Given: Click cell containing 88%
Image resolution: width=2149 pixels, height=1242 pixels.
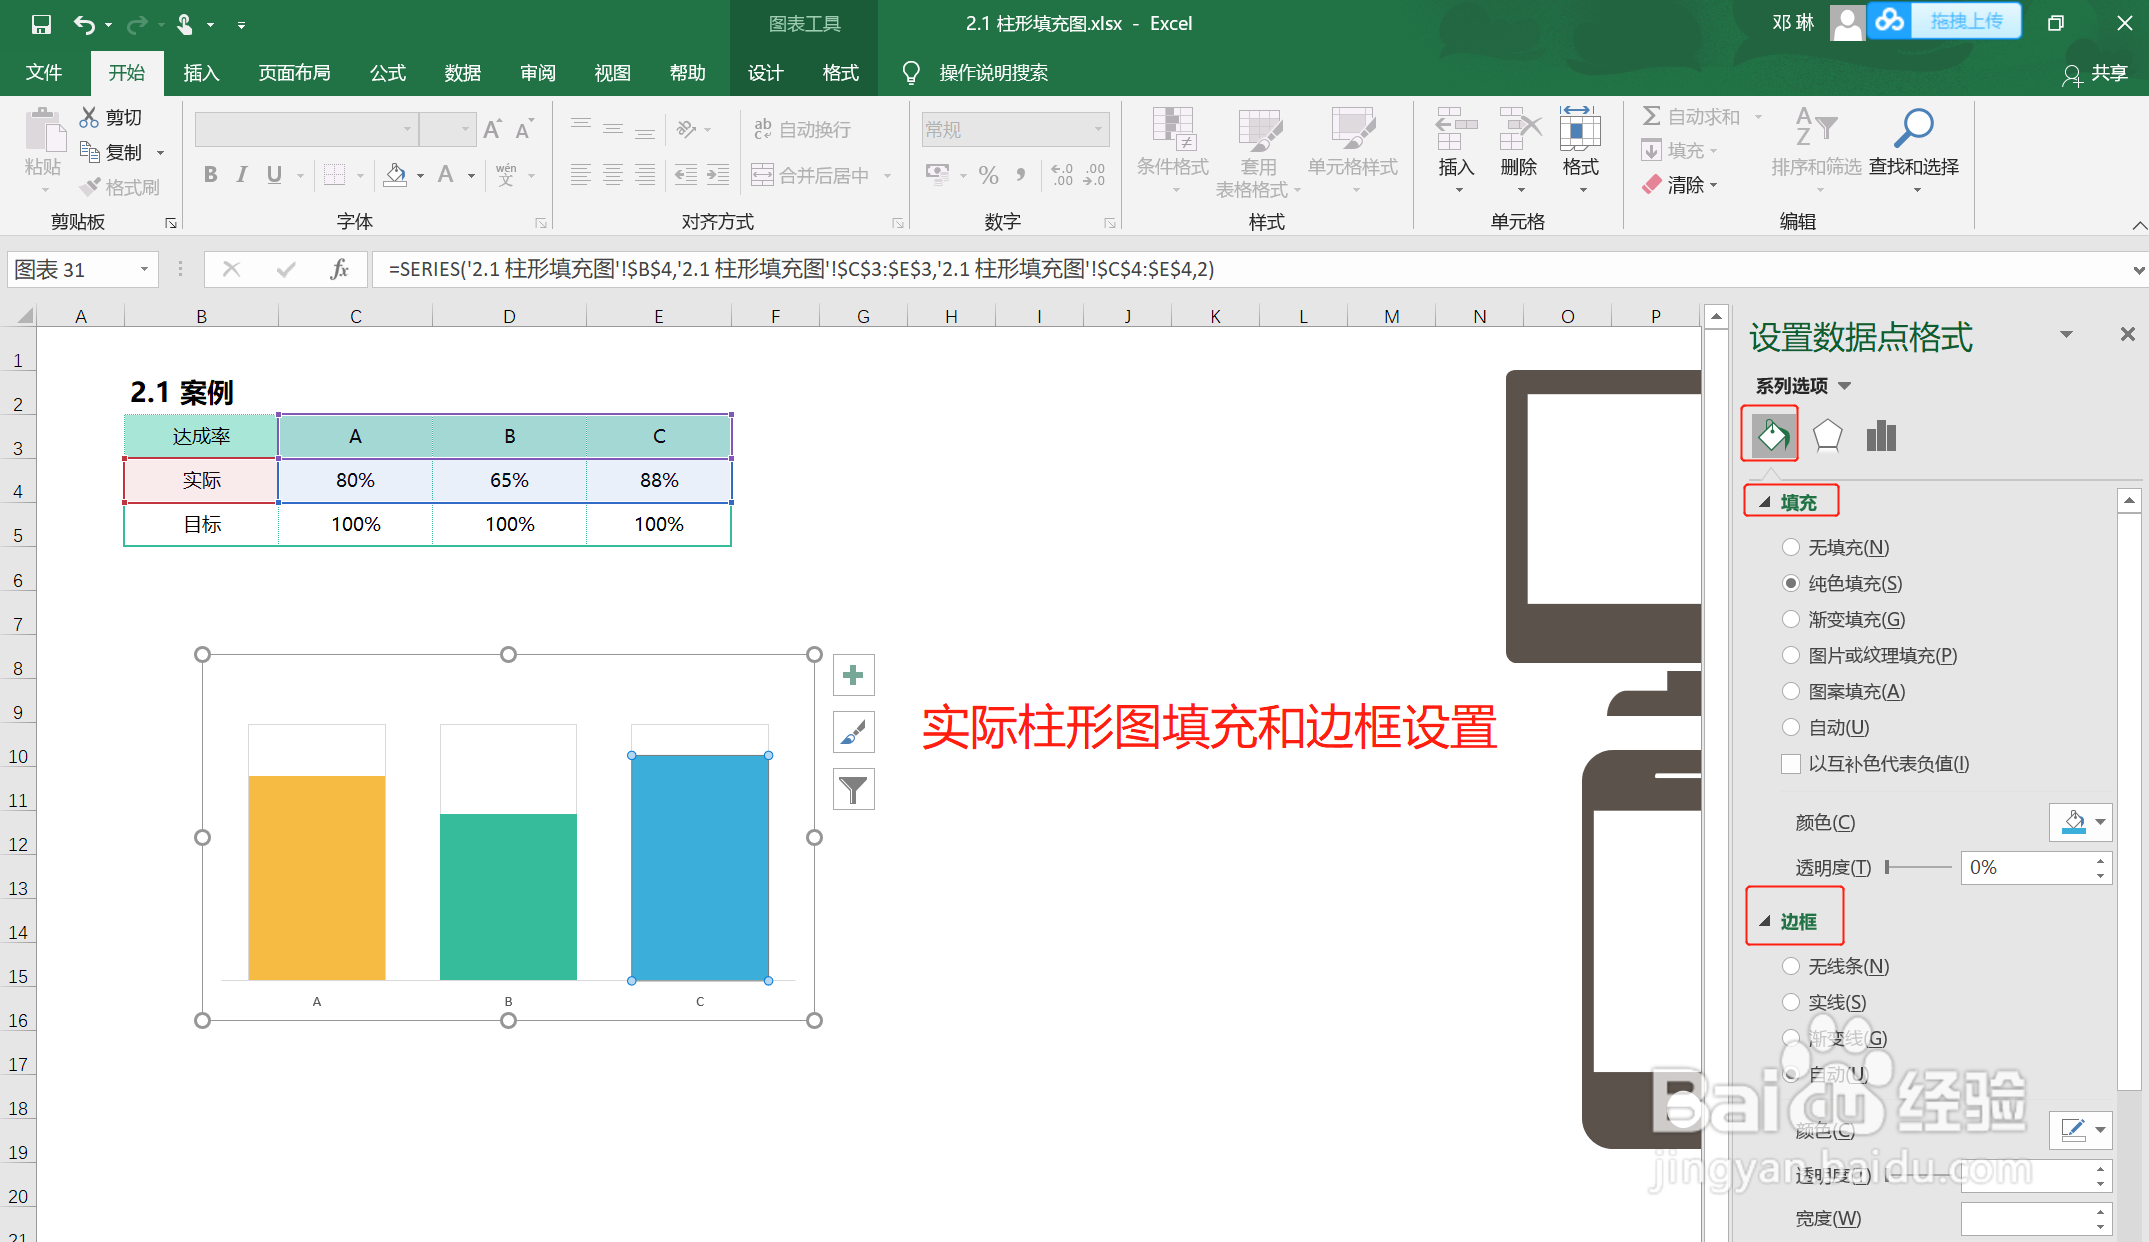Looking at the screenshot, I should point(659,480).
